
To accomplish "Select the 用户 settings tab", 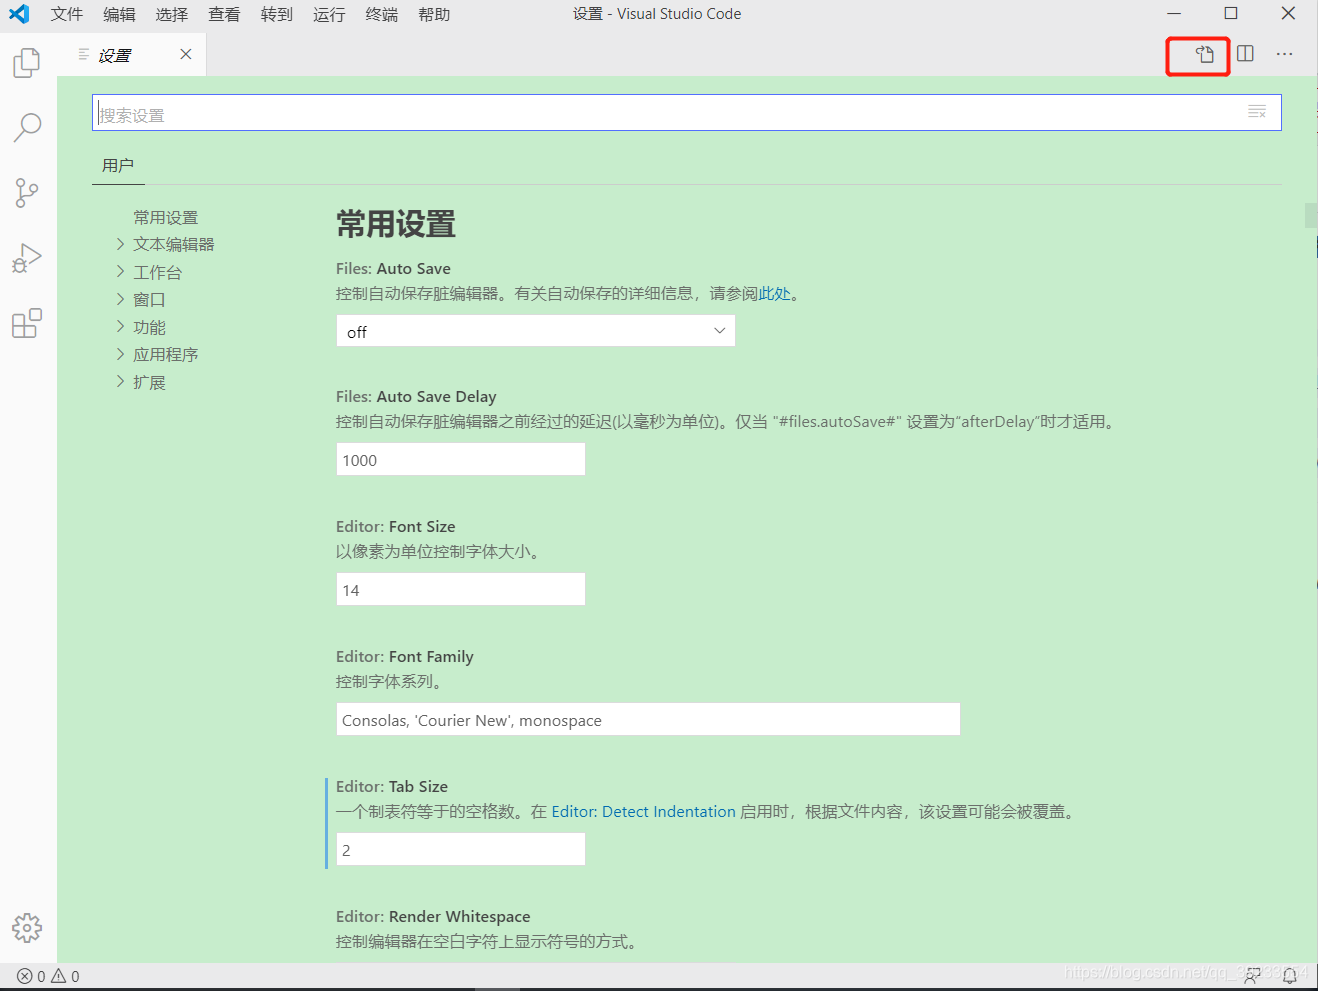I will click(118, 164).
